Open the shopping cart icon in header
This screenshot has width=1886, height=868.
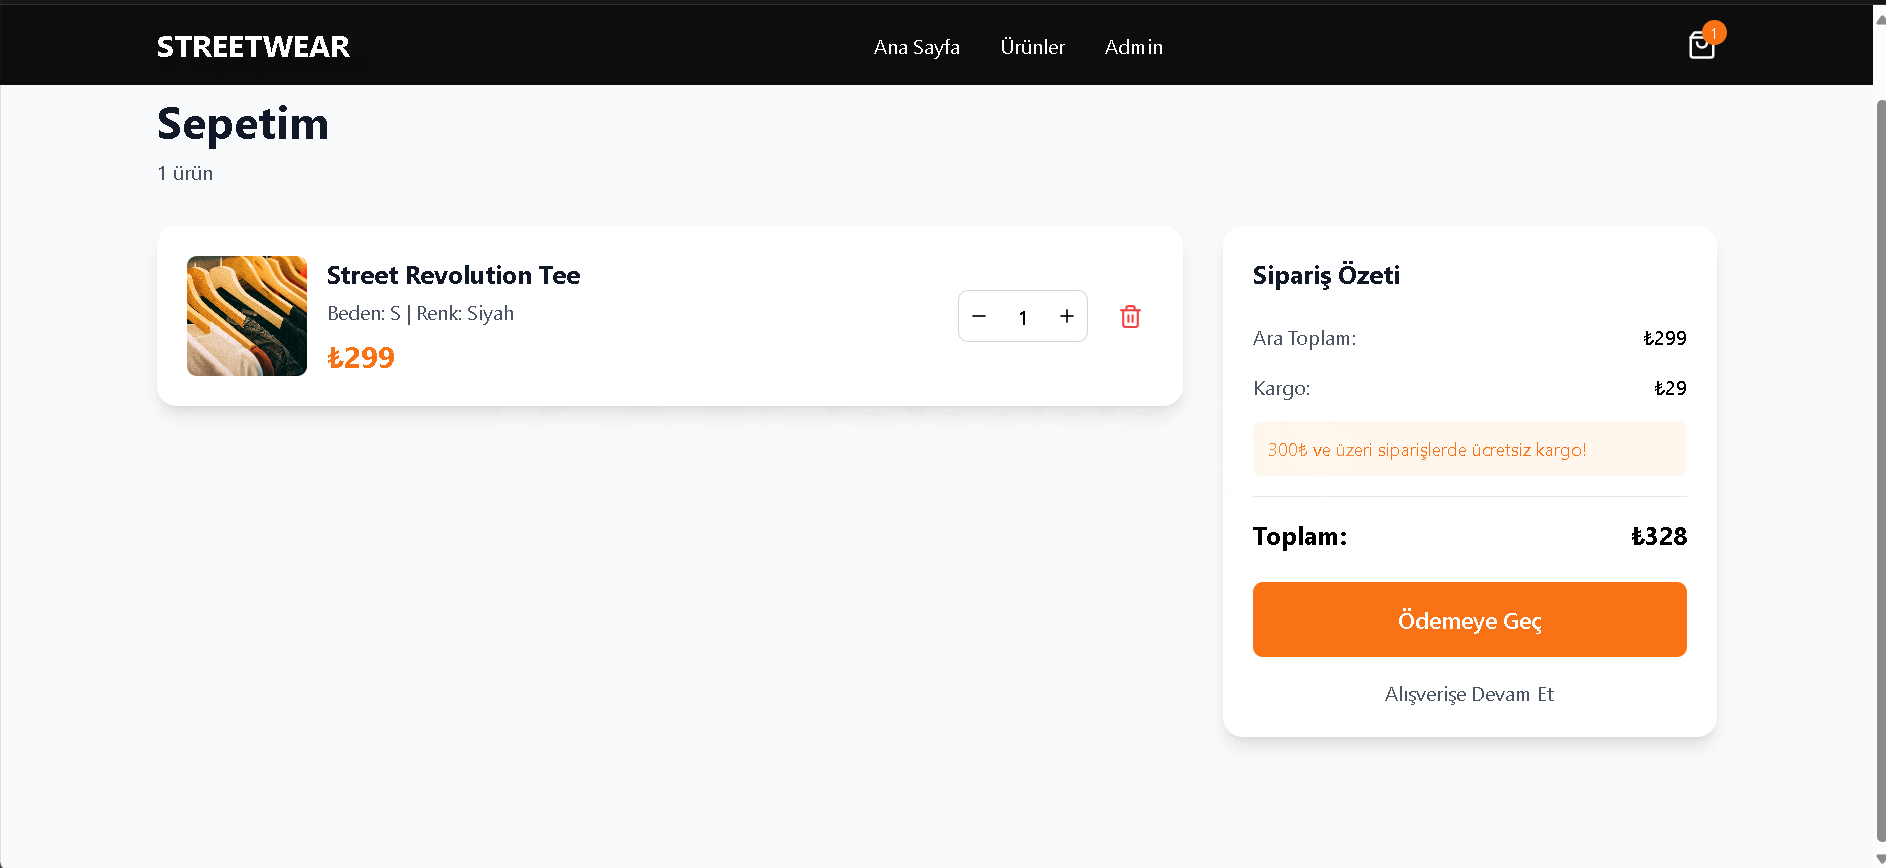tap(1702, 45)
